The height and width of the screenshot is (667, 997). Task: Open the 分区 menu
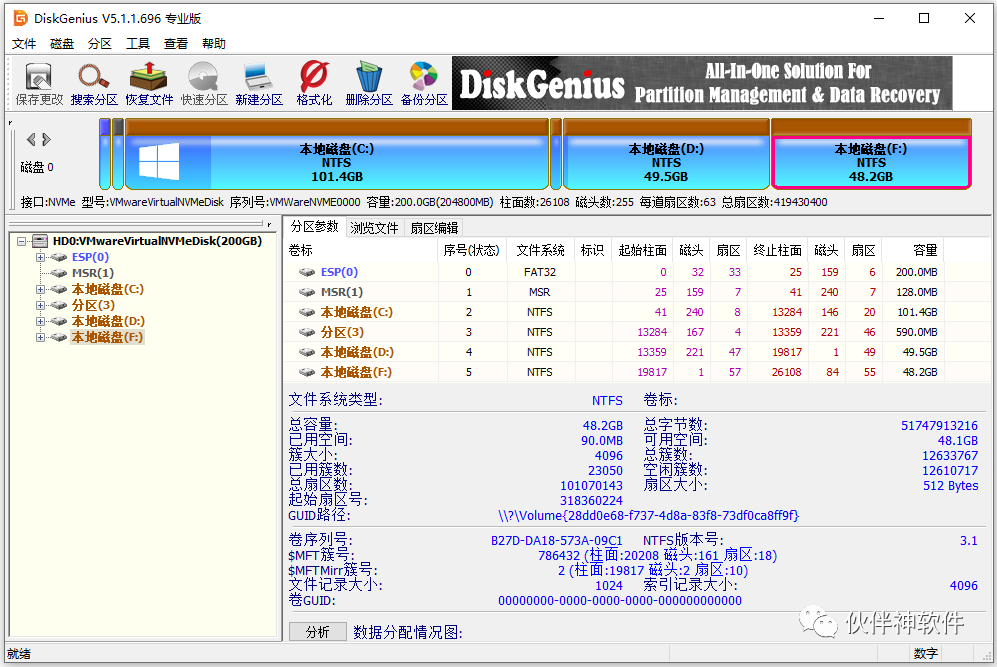[x=100, y=43]
